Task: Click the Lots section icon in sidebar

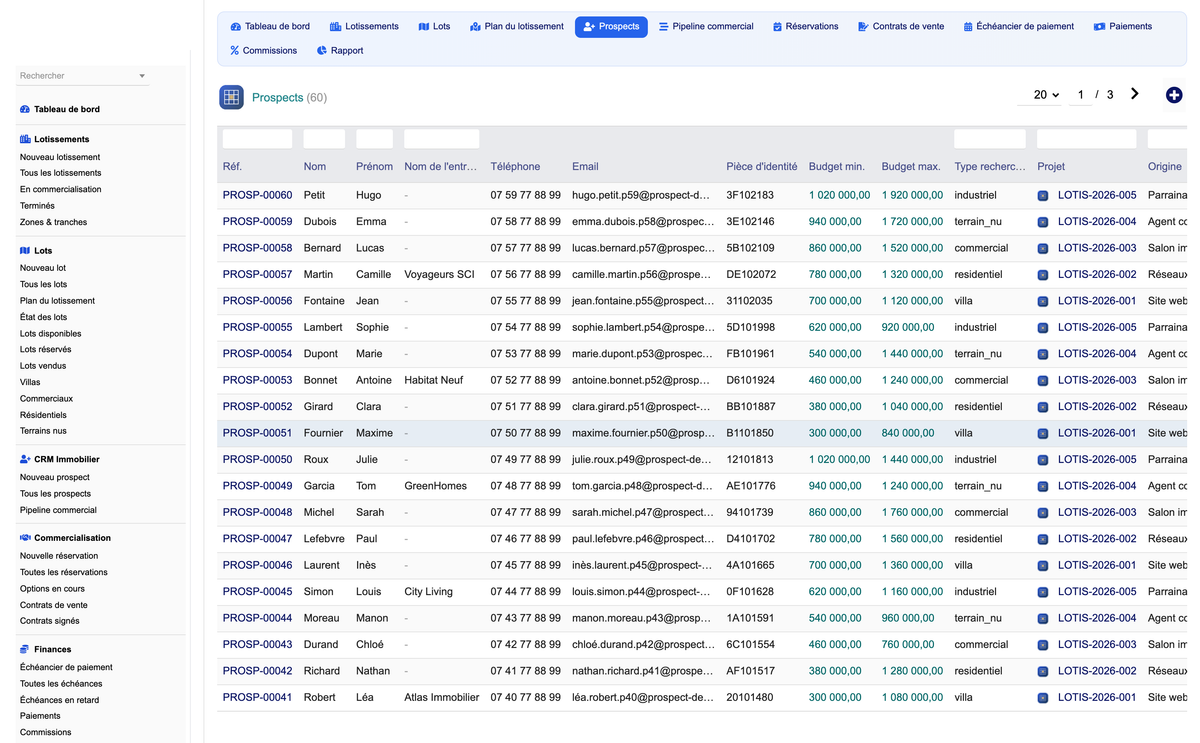Action: (x=25, y=251)
